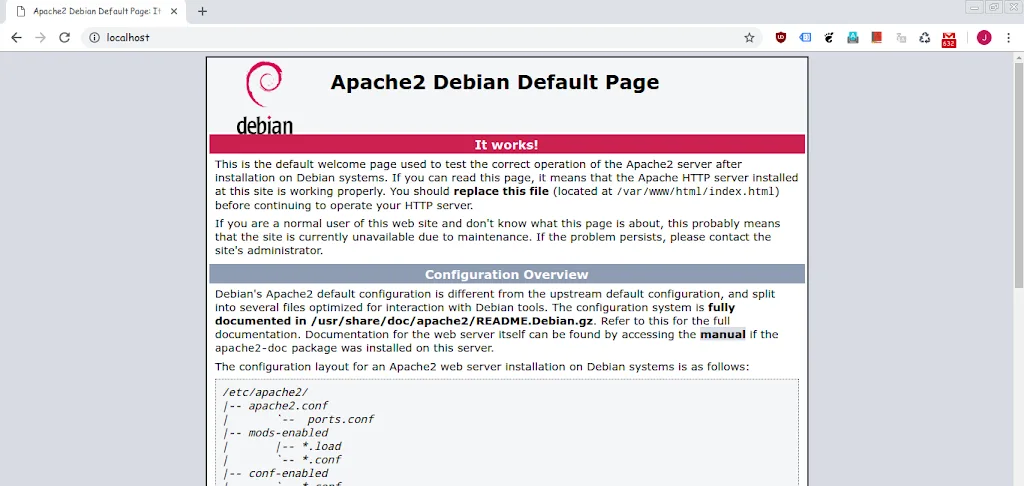
Task: Click the page icon on the Apache2 tab
Action: click(21, 11)
